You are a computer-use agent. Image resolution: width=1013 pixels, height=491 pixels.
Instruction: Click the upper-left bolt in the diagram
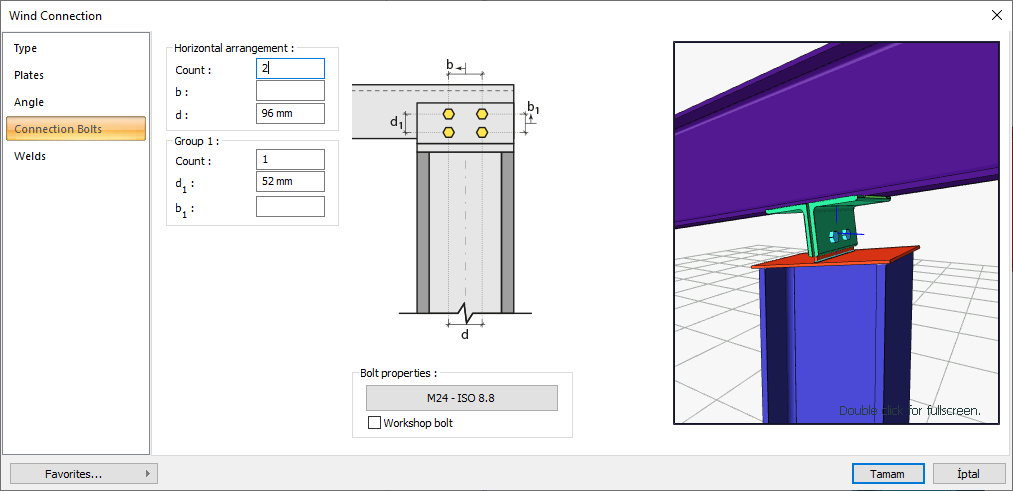coord(450,114)
